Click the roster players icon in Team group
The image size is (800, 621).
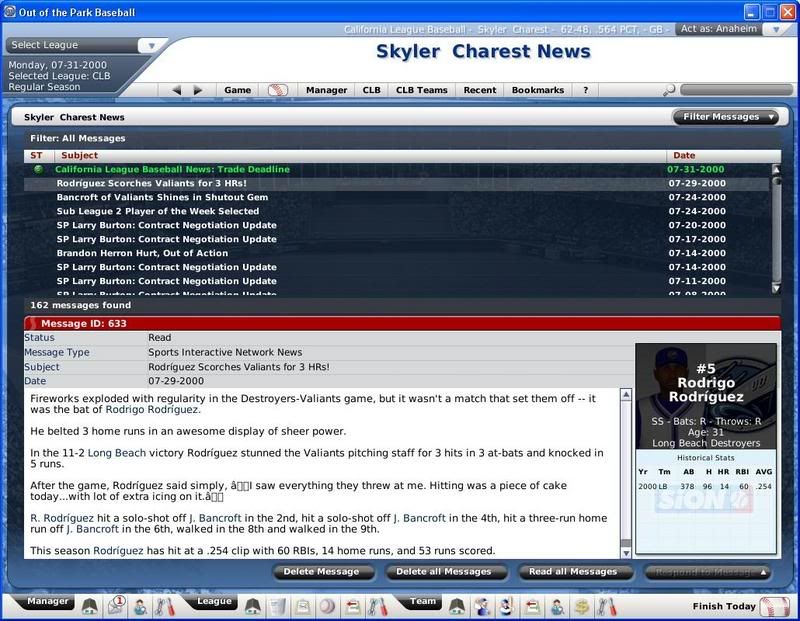[x=482, y=607]
